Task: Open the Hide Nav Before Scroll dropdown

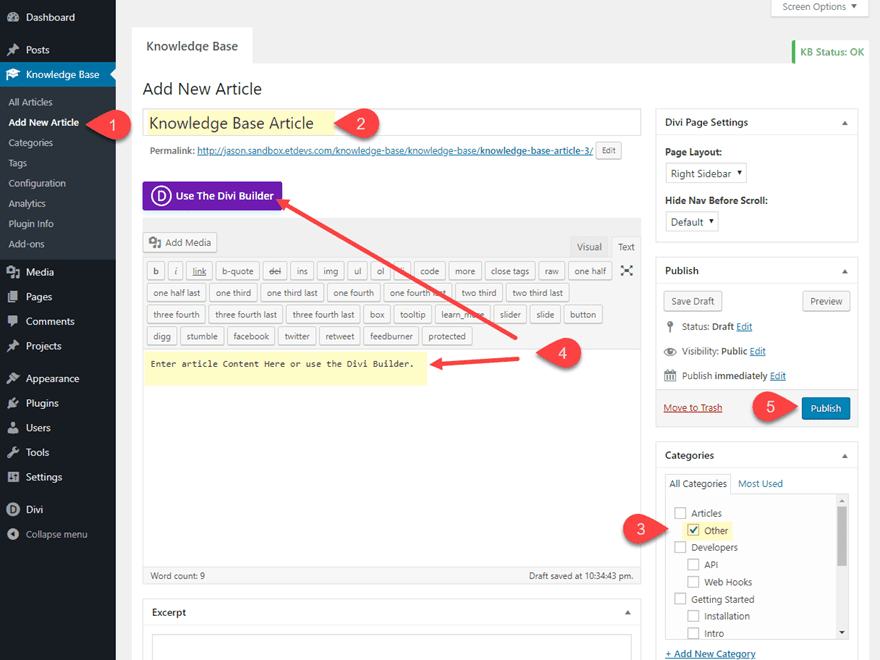Action: (691, 221)
